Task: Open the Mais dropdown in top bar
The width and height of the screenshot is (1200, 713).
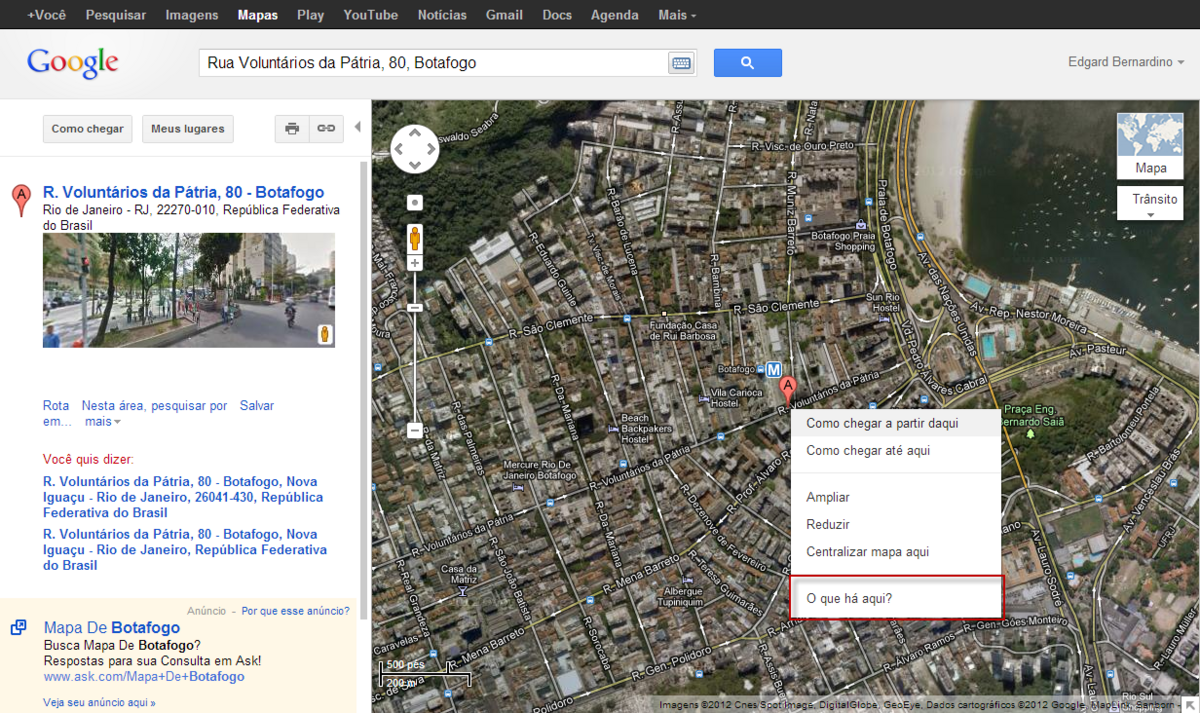Action: tap(677, 15)
